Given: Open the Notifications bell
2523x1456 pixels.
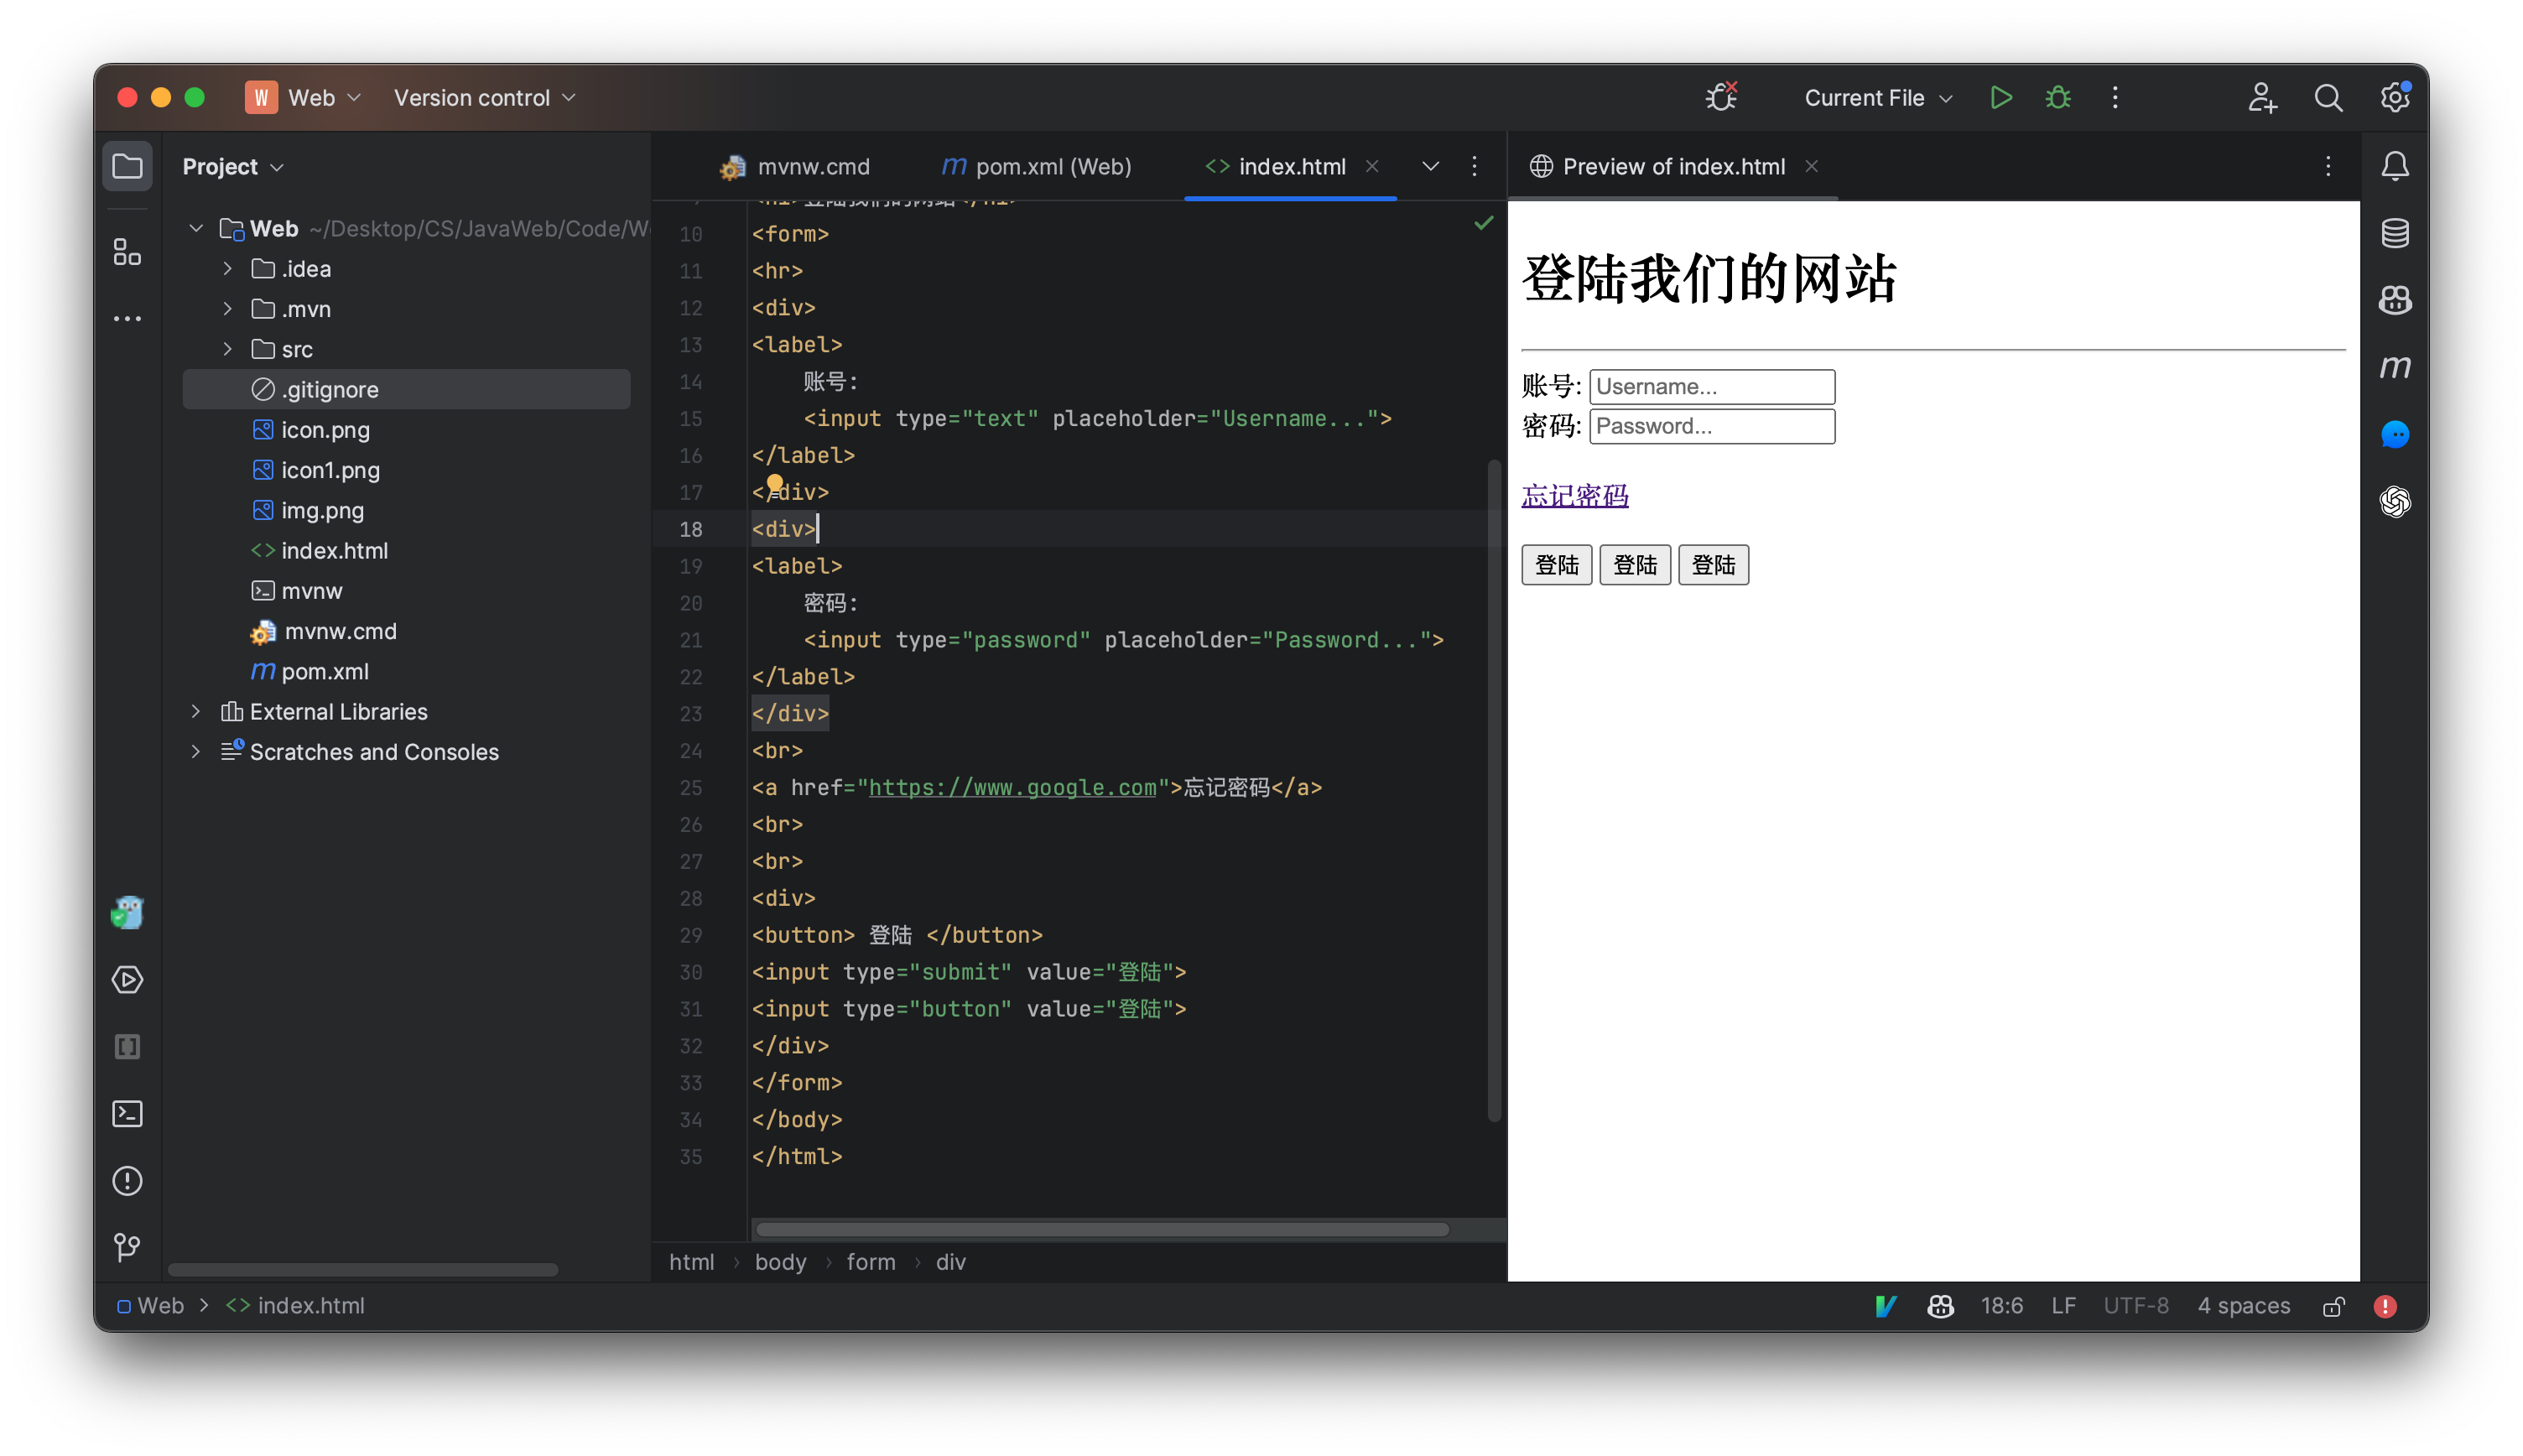Looking at the screenshot, I should (x=2394, y=166).
